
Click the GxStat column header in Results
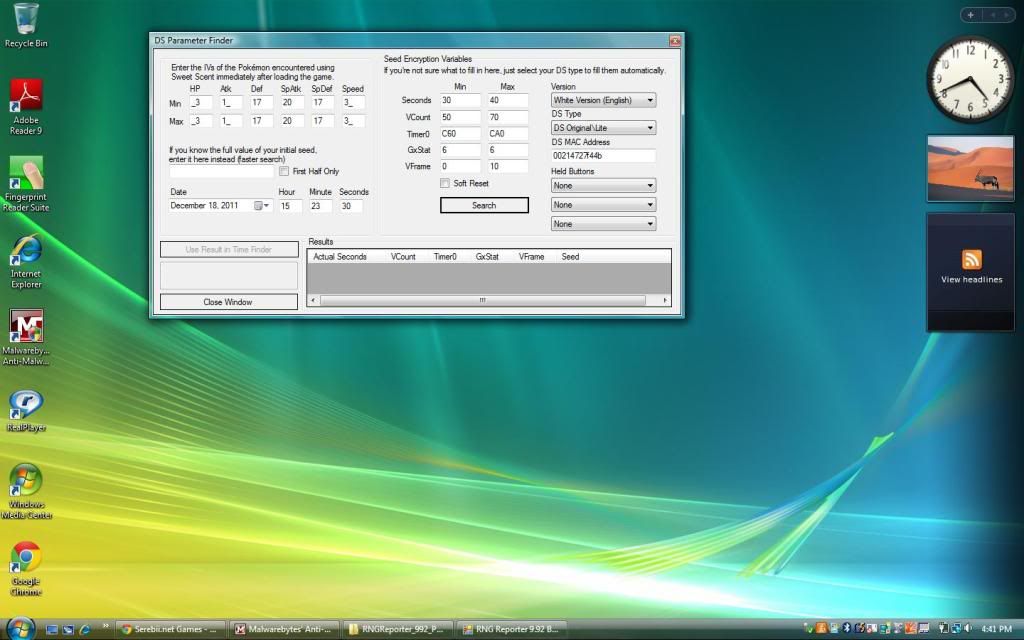487,257
